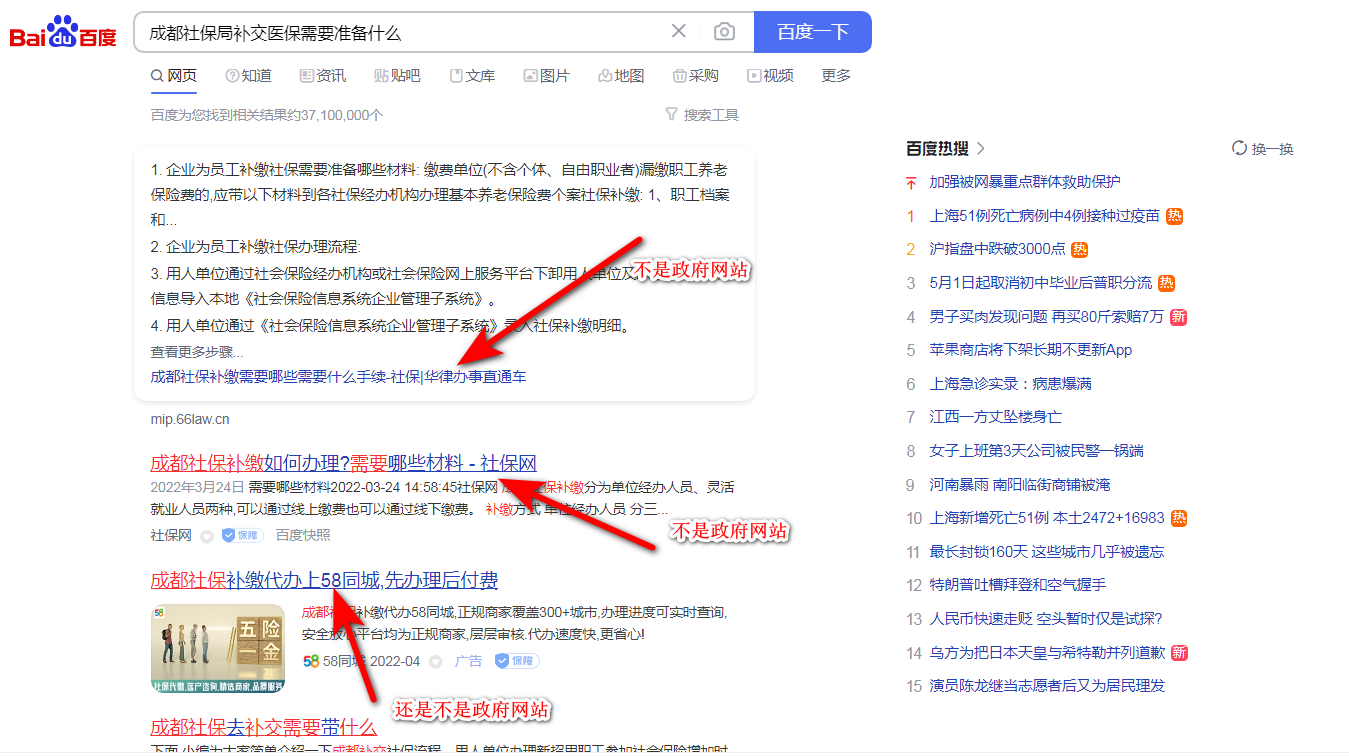This screenshot has height=756, width=1349.
Task: Select the 网页 tab
Action: (x=174, y=76)
